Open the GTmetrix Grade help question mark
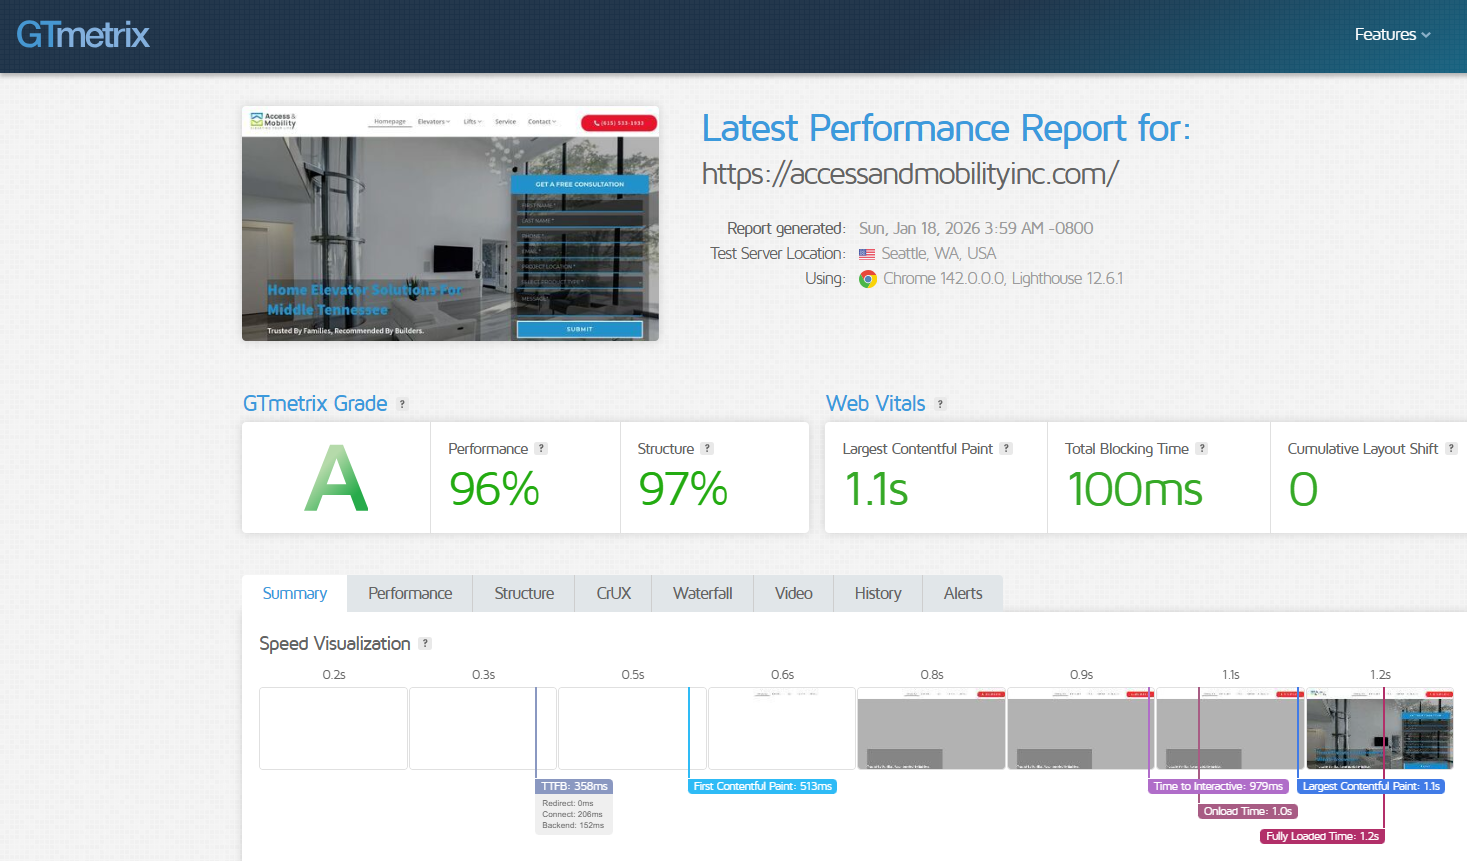1467x861 pixels. pos(402,404)
